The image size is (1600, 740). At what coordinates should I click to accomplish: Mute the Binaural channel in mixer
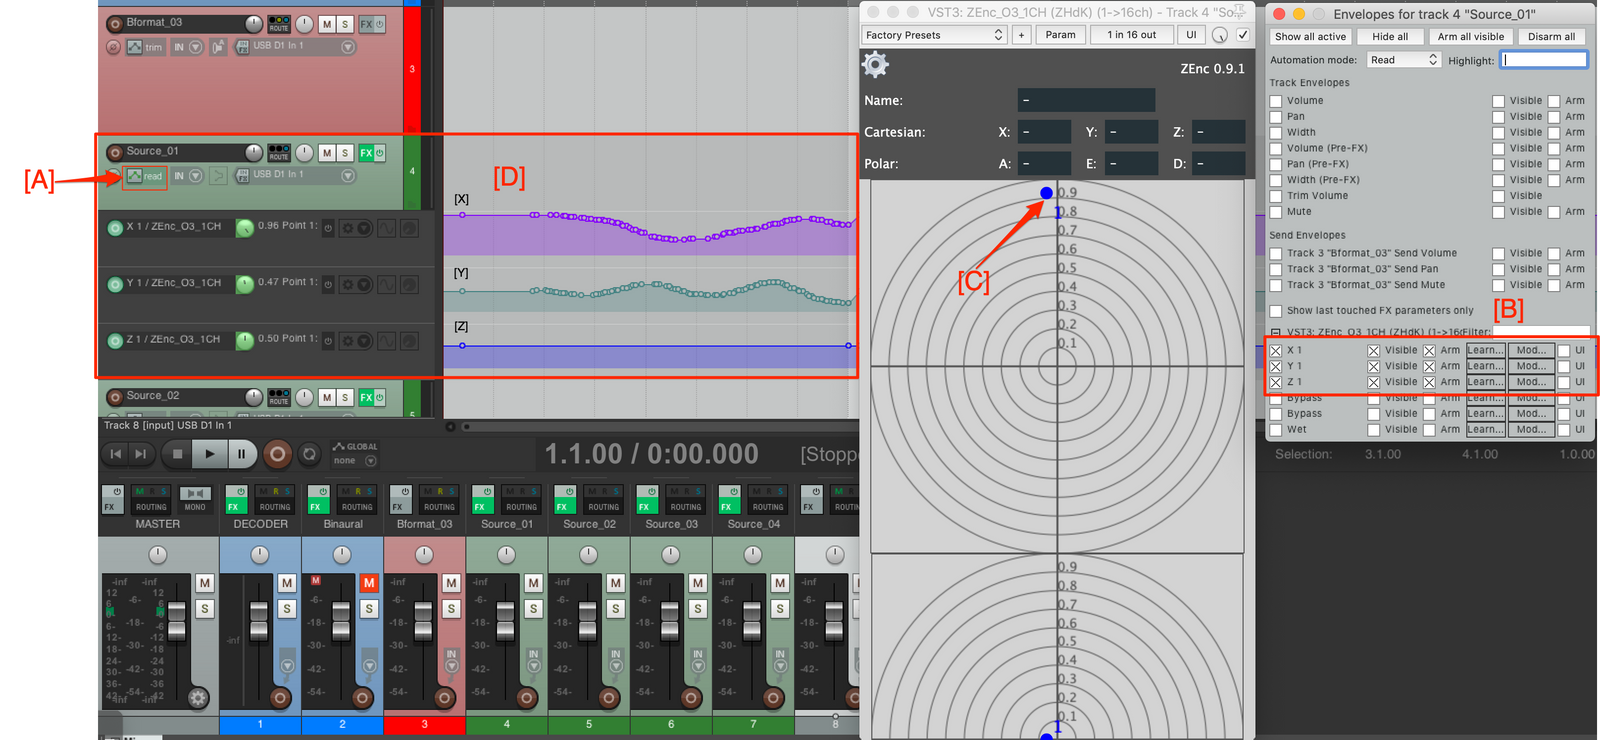pyautogui.click(x=369, y=582)
